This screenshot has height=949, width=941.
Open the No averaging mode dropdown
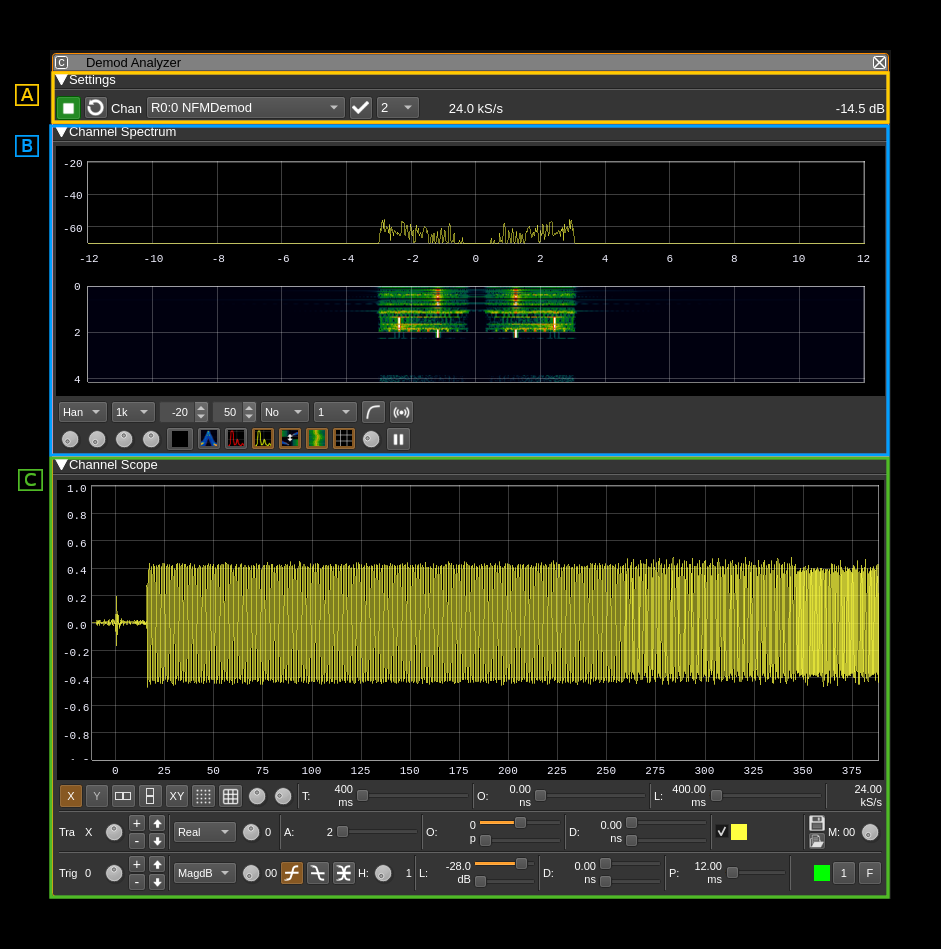coord(284,412)
